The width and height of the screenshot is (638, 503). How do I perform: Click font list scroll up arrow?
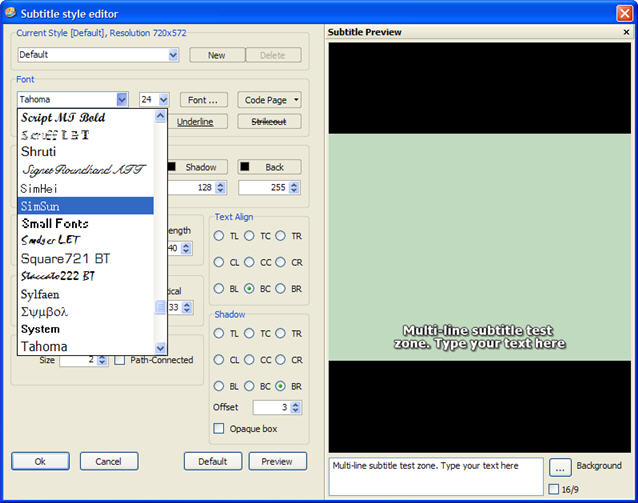coord(160,116)
